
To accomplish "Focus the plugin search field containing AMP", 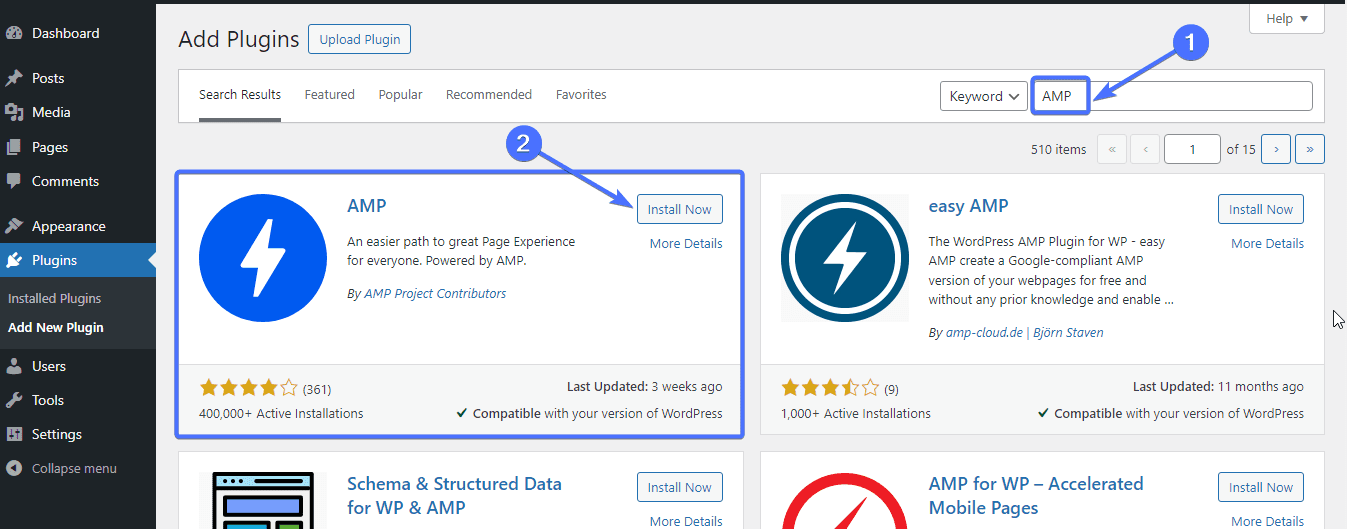I will click(x=1172, y=96).
